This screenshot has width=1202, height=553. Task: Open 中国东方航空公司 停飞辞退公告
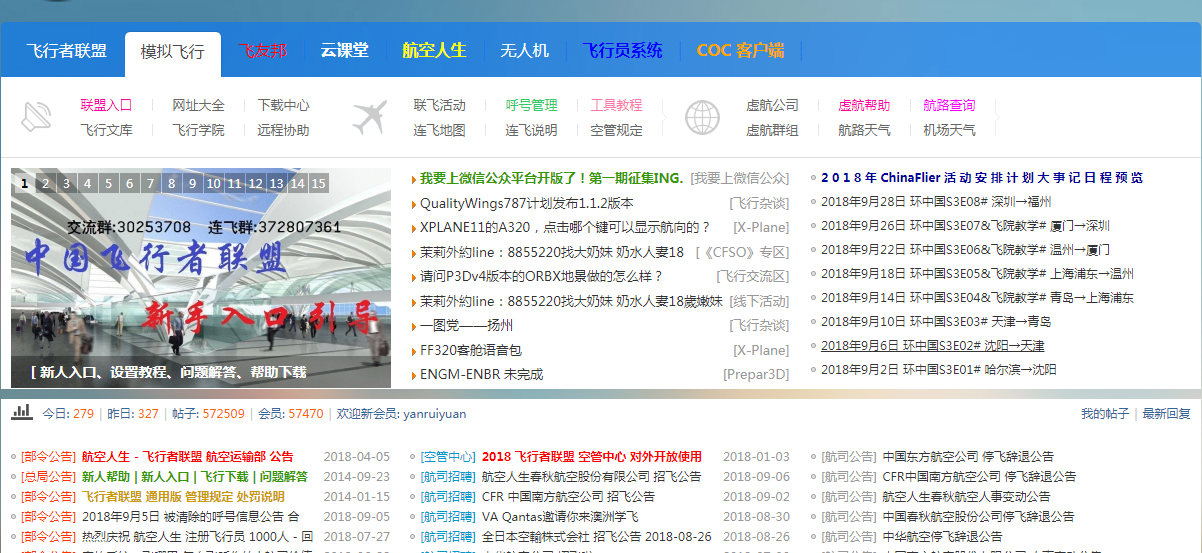coord(968,456)
